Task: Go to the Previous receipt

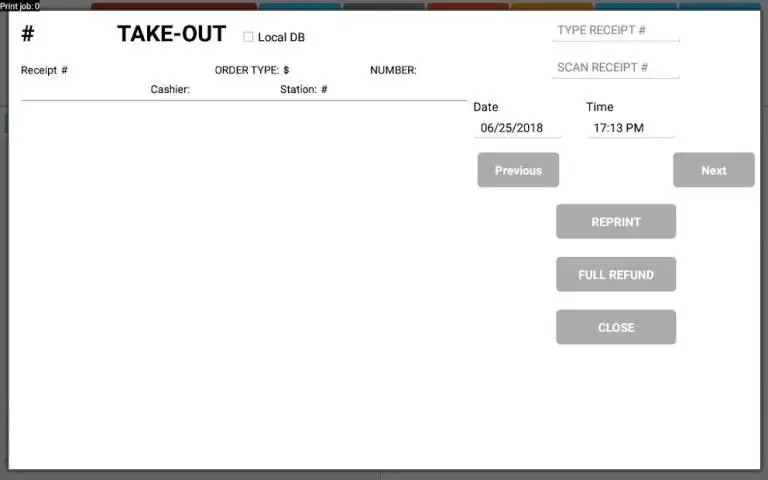Action: tap(518, 170)
